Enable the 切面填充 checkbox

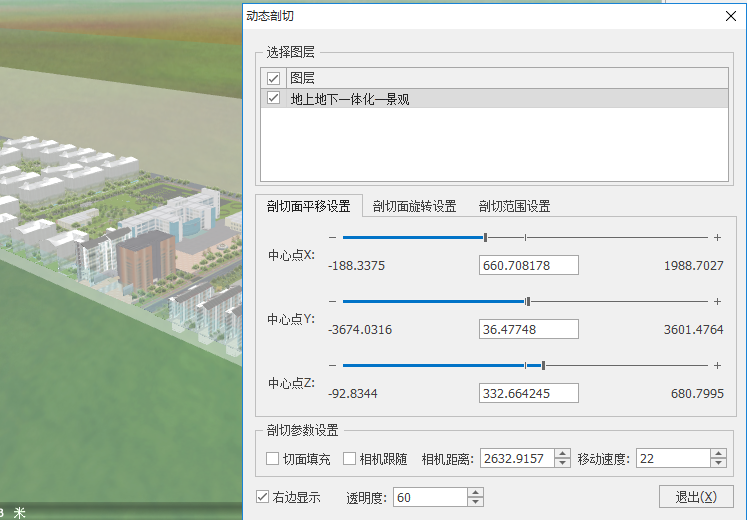[x=273, y=459]
